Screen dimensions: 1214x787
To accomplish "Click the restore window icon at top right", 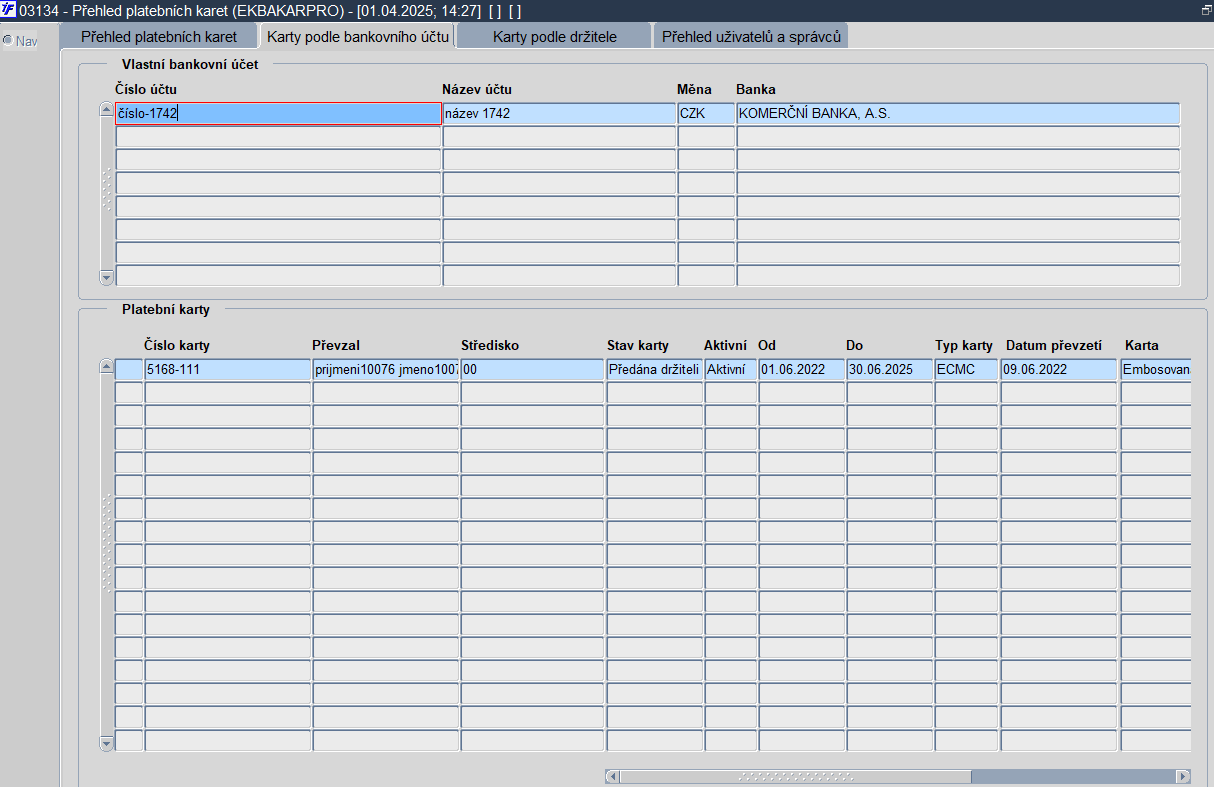I will (1206, 10).
